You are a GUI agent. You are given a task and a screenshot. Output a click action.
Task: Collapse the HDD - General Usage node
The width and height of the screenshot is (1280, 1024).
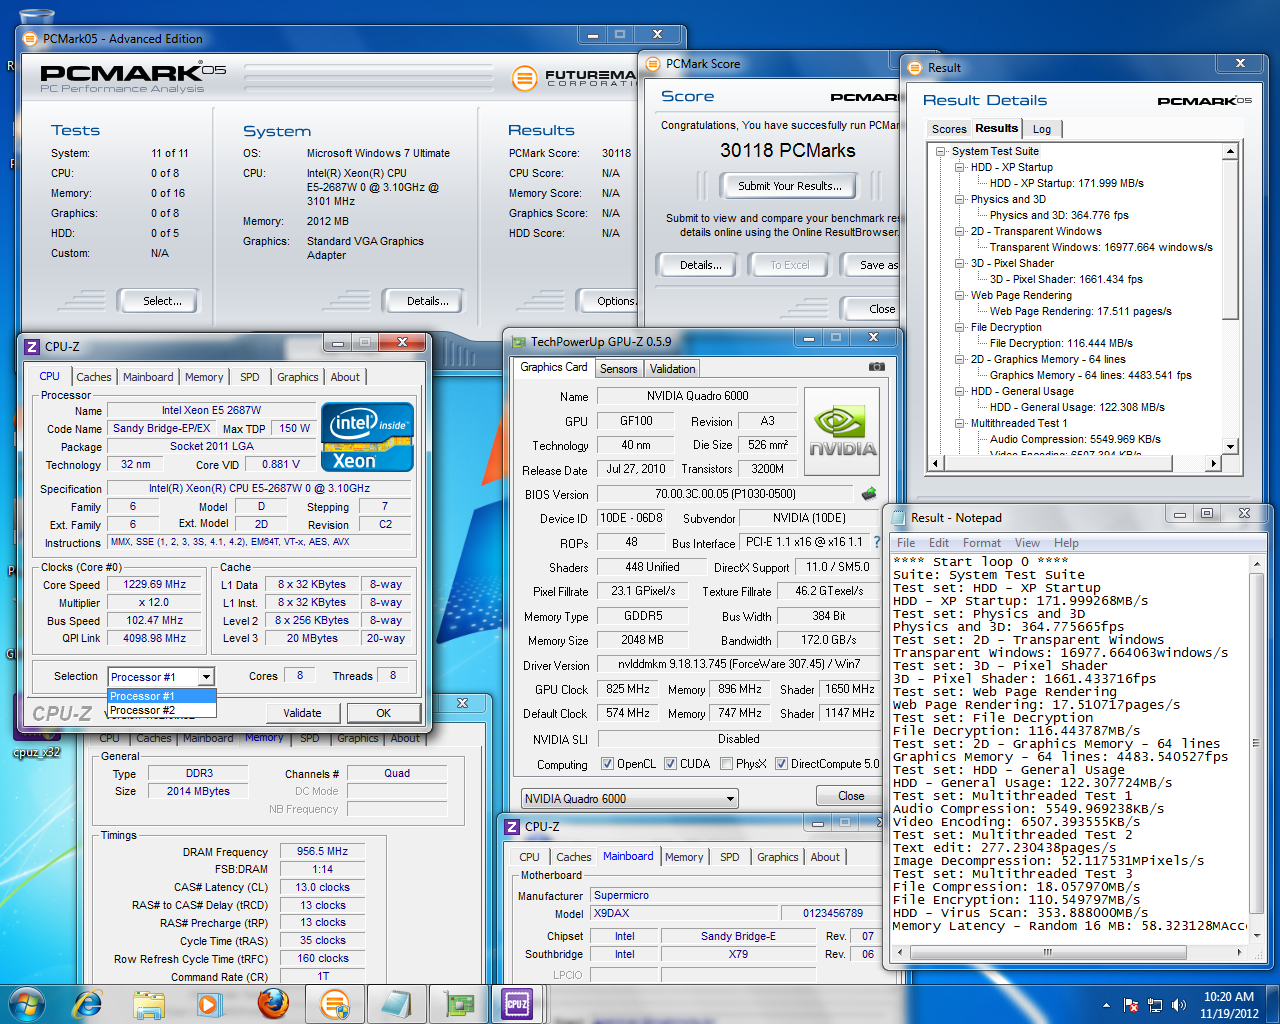point(959,391)
